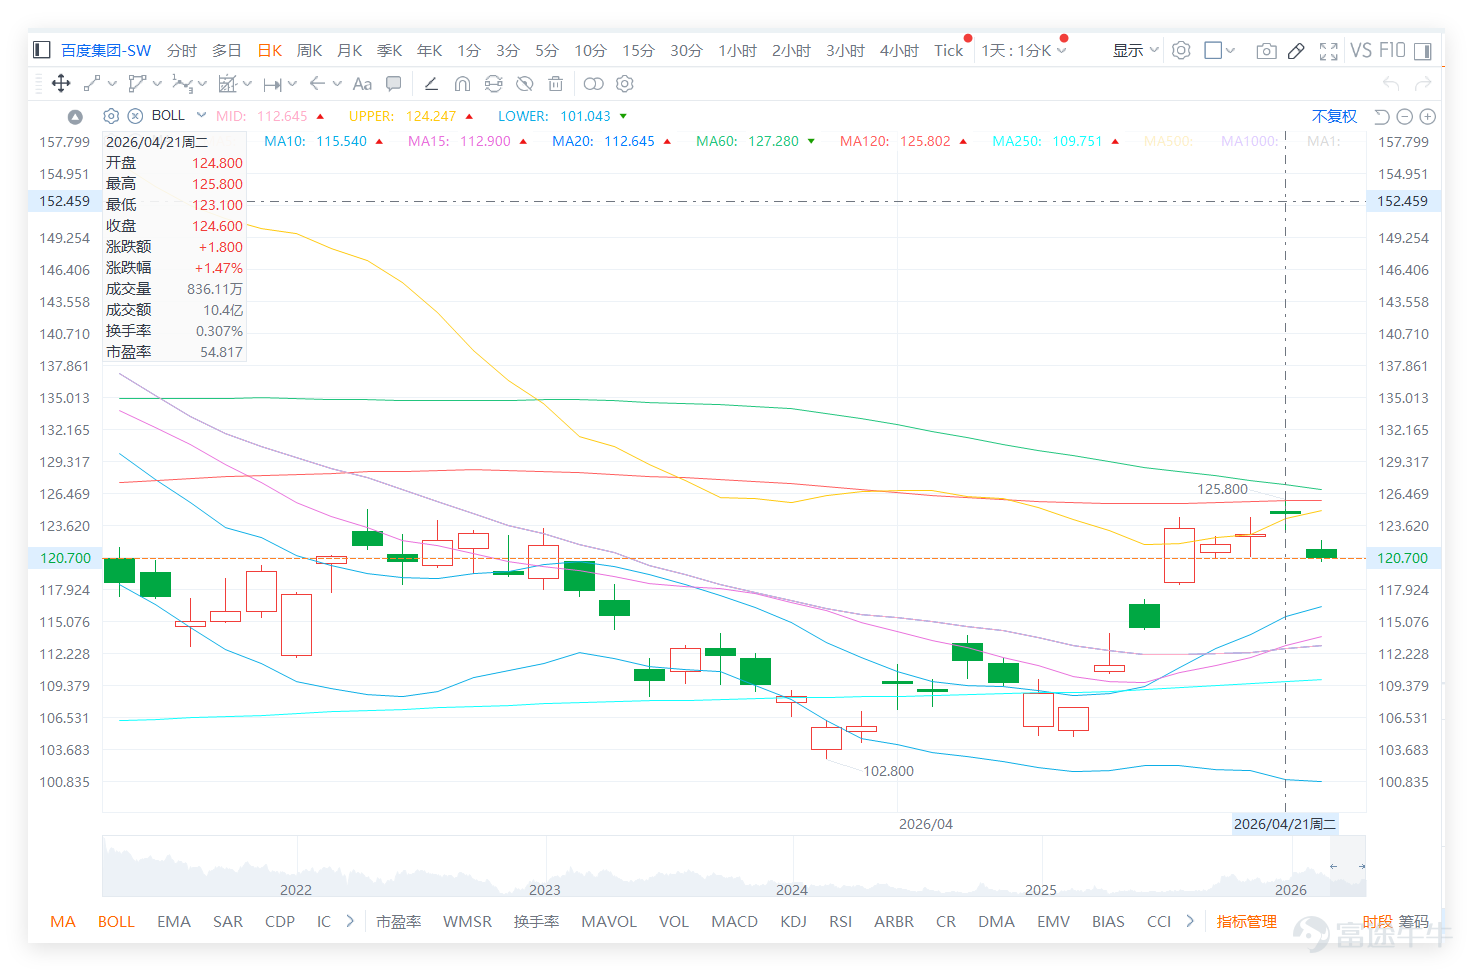Select the Tick timeframe
The width and height of the screenshot is (1473, 971).
pyautogui.click(x=949, y=50)
